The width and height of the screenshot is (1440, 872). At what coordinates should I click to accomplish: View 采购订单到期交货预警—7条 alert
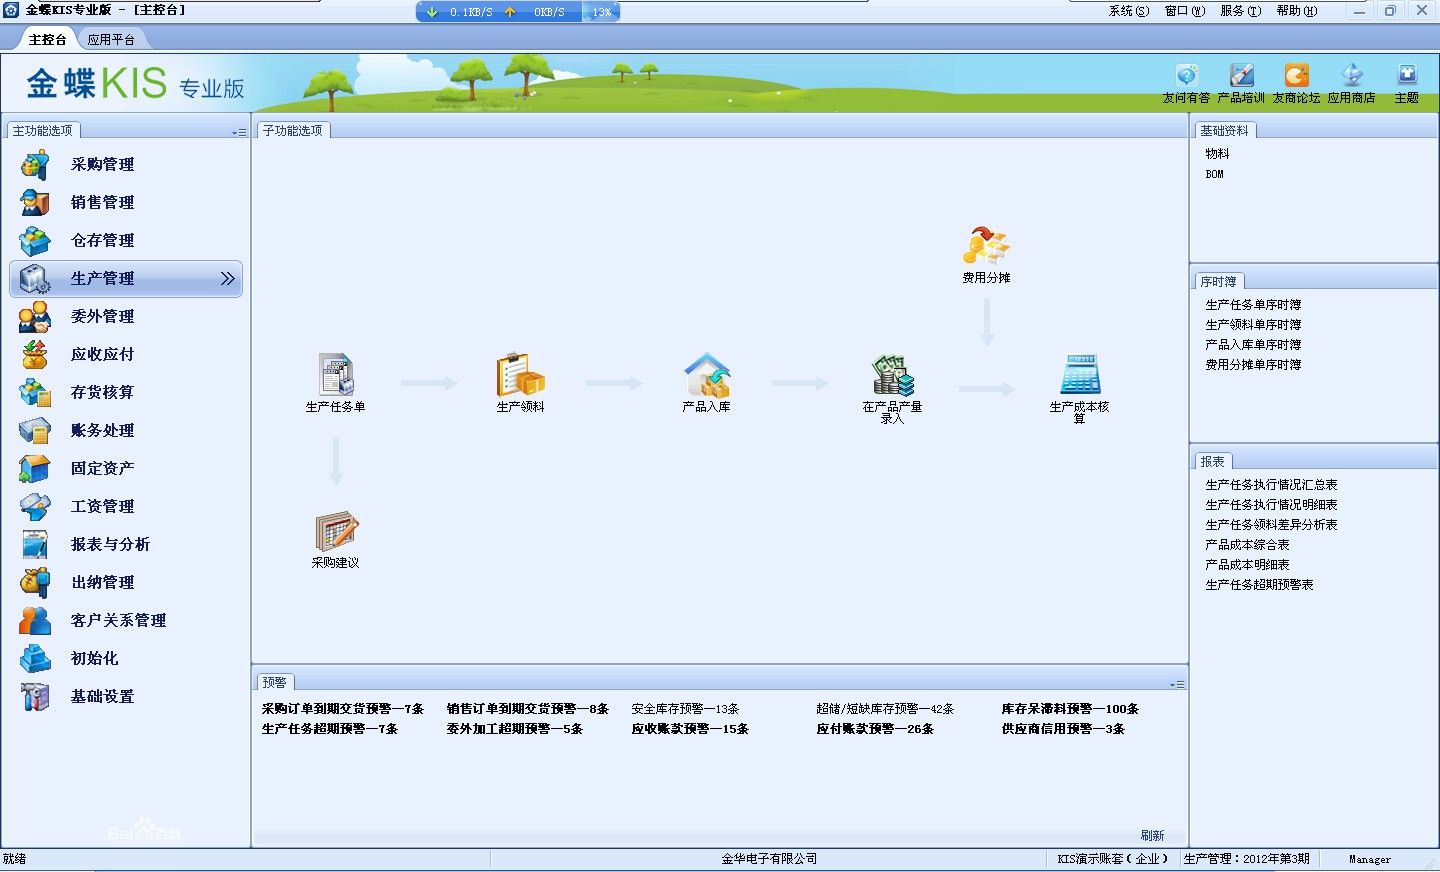coord(343,709)
